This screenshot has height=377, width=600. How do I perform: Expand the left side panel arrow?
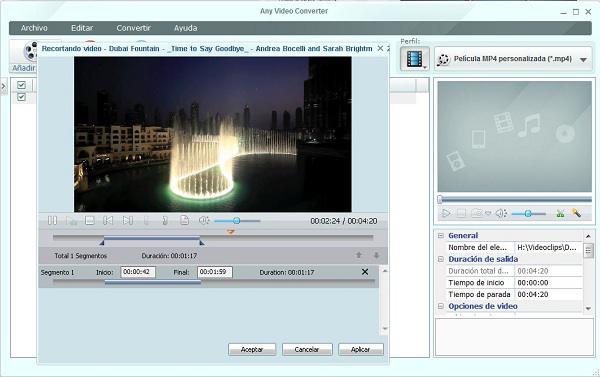[x=3, y=87]
